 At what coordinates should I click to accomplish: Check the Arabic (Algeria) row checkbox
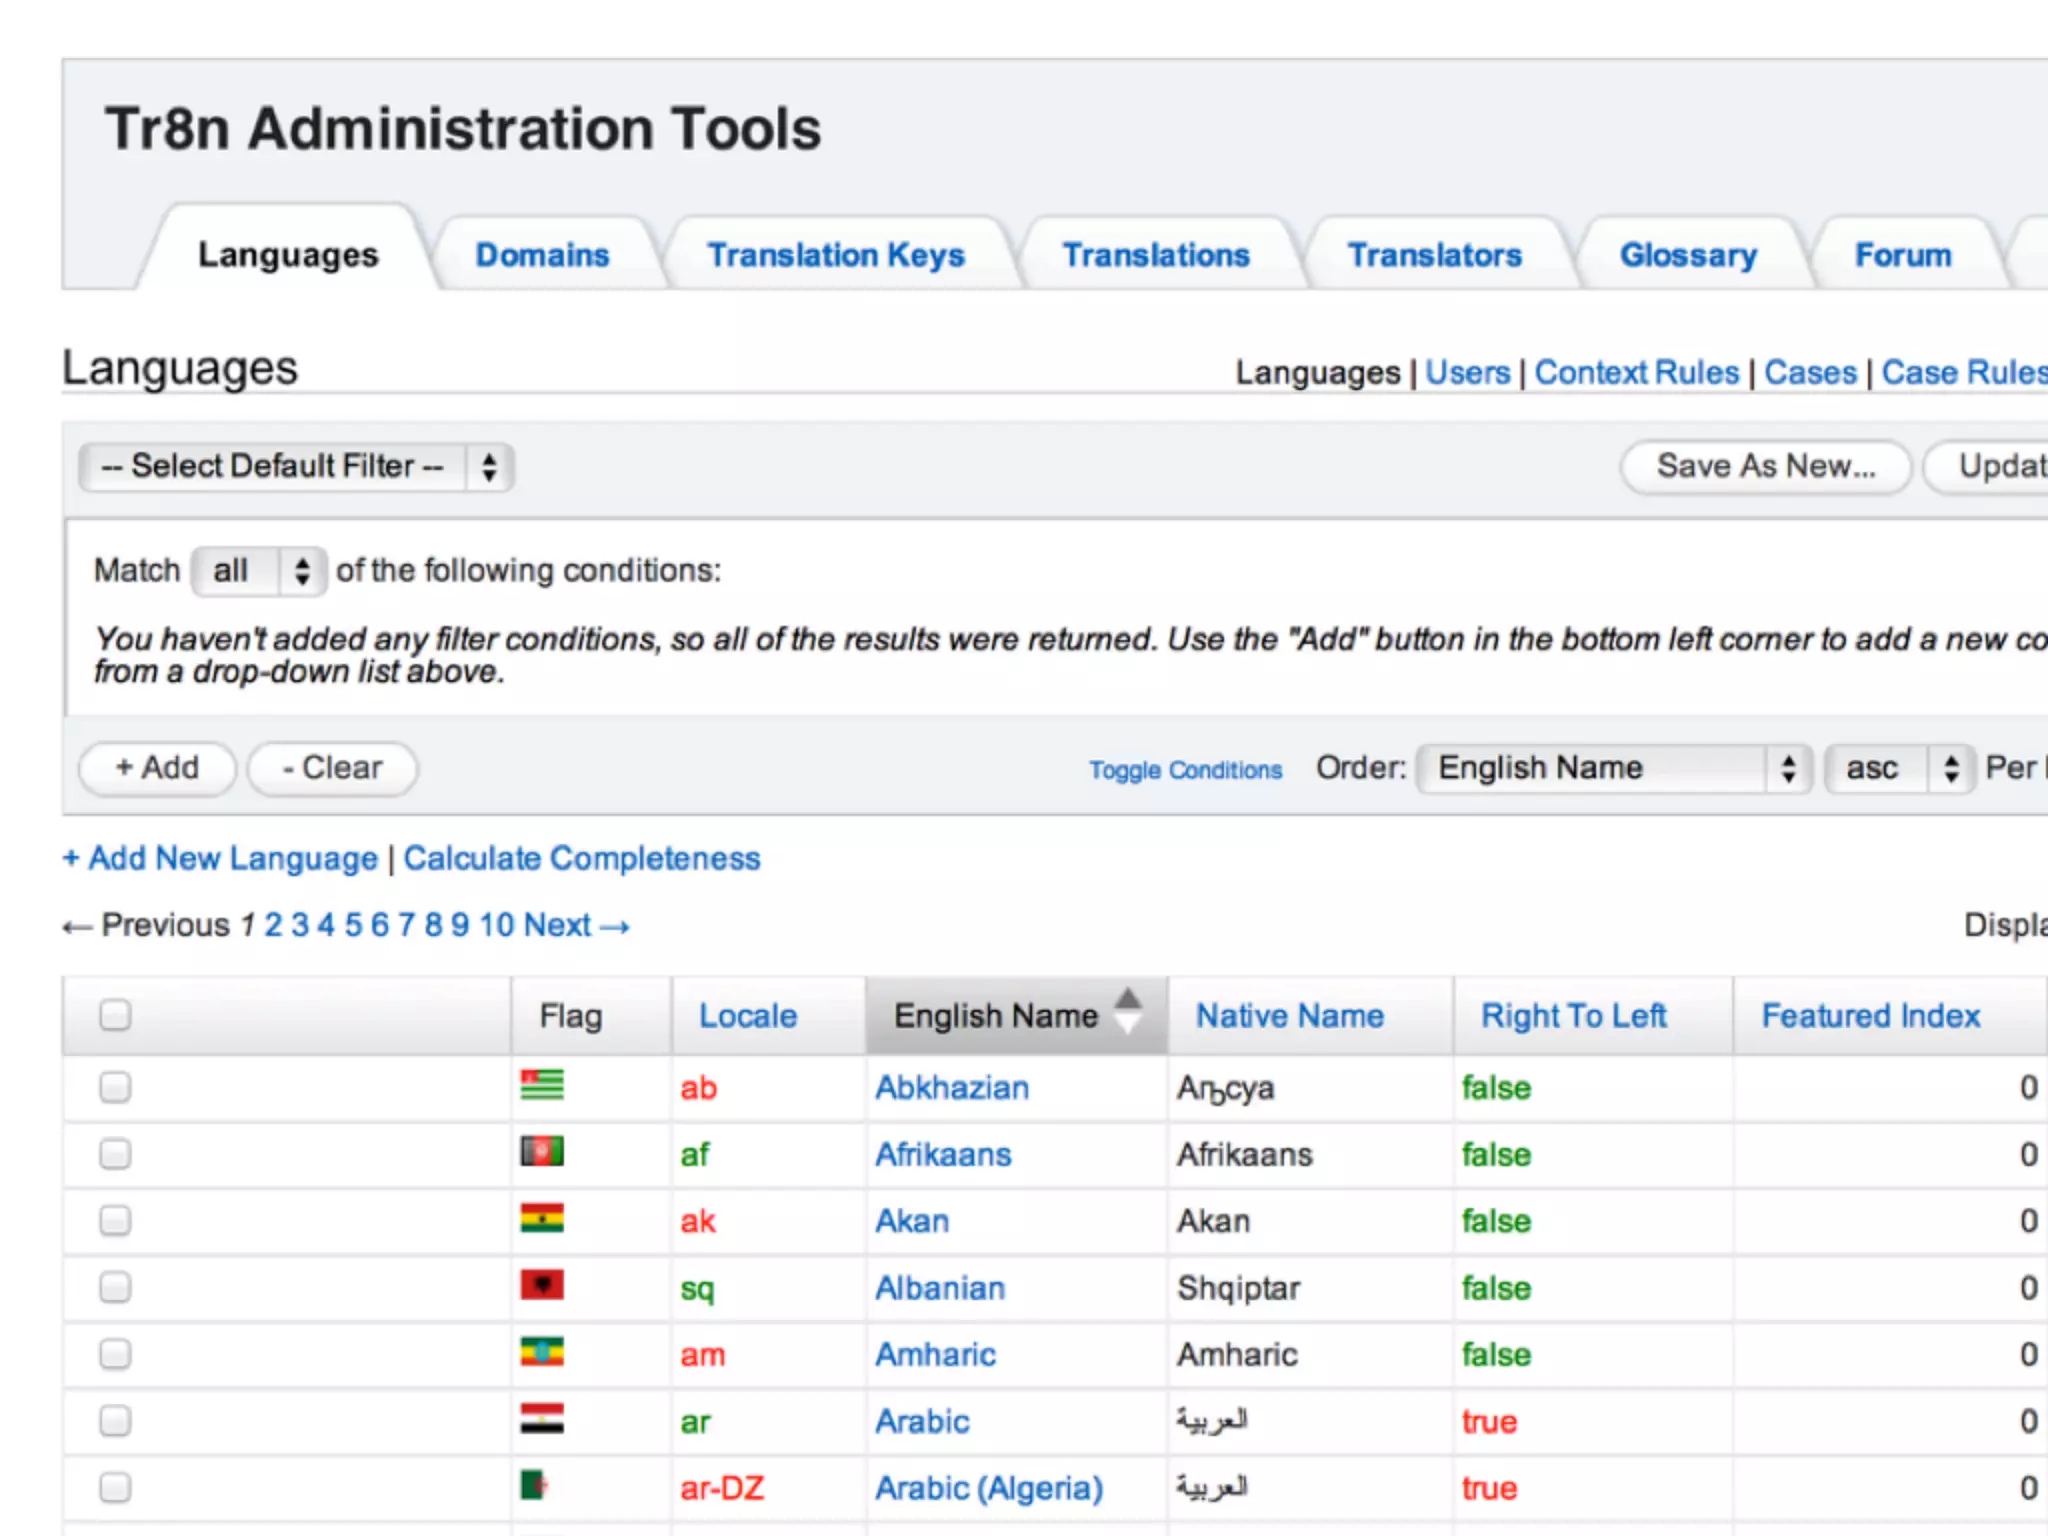click(115, 1488)
